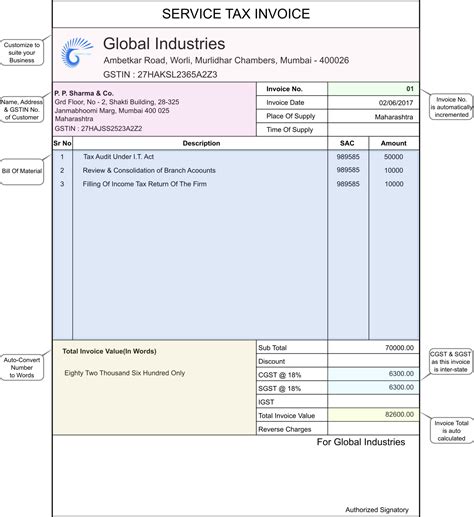Select the Invoice No. value cell 01
This screenshot has width=474, height=517.
tap(373, 89)
